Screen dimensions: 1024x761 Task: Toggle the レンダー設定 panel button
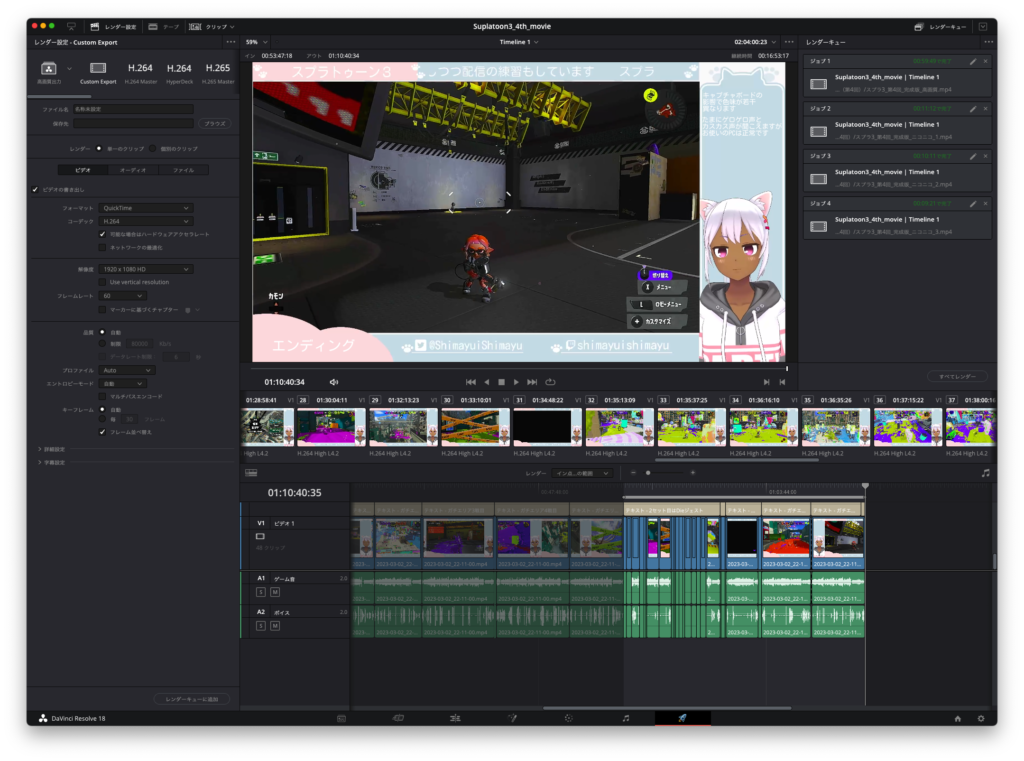(x=113, y=27)
